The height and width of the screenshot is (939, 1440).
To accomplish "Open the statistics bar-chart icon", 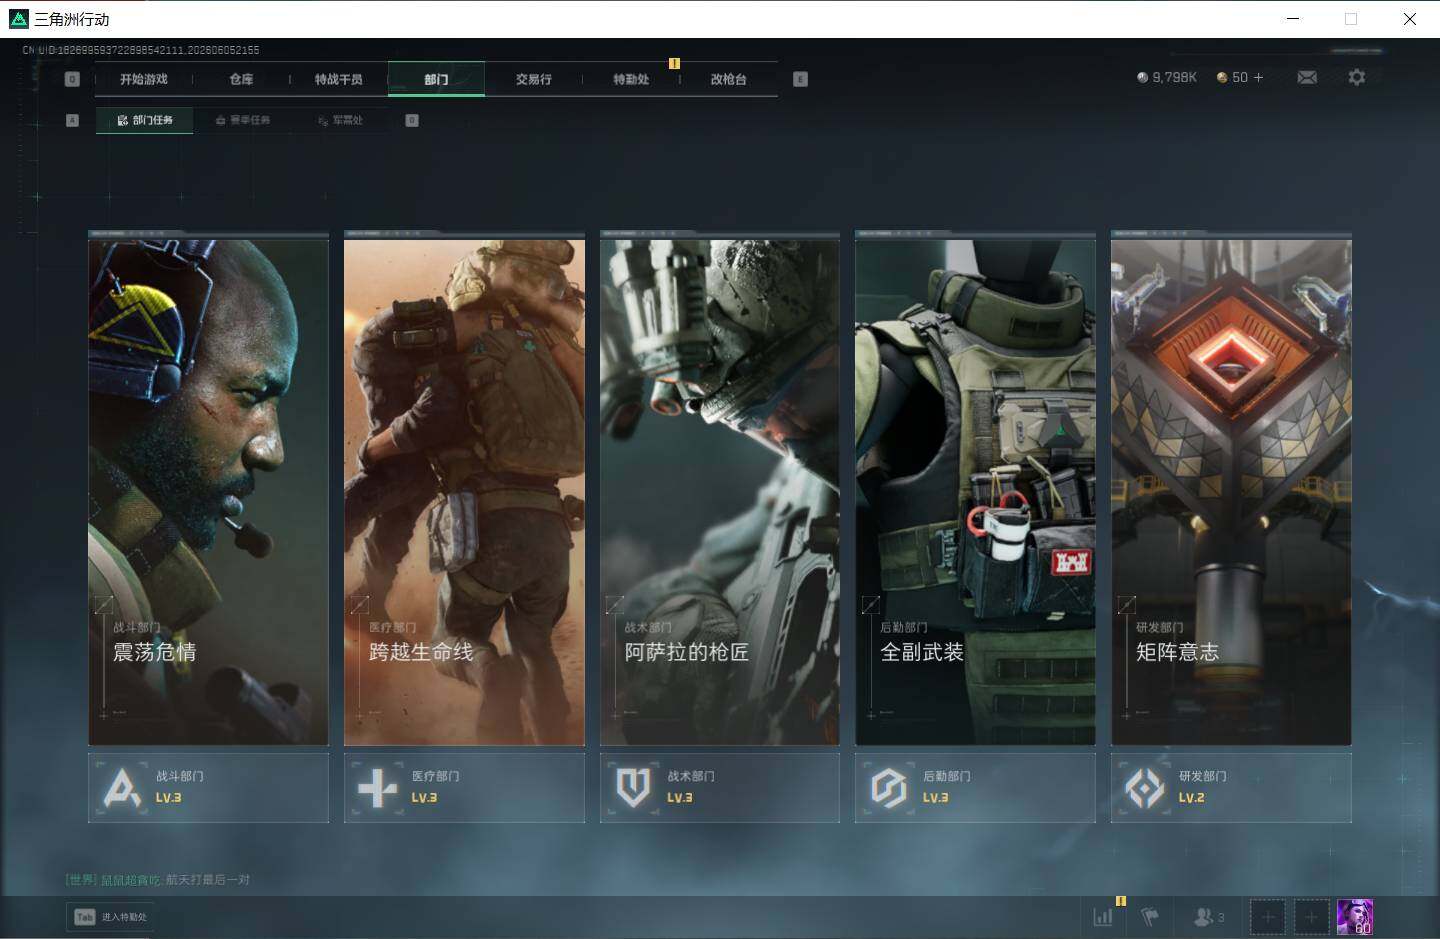I will click(x=1103, y=916).
